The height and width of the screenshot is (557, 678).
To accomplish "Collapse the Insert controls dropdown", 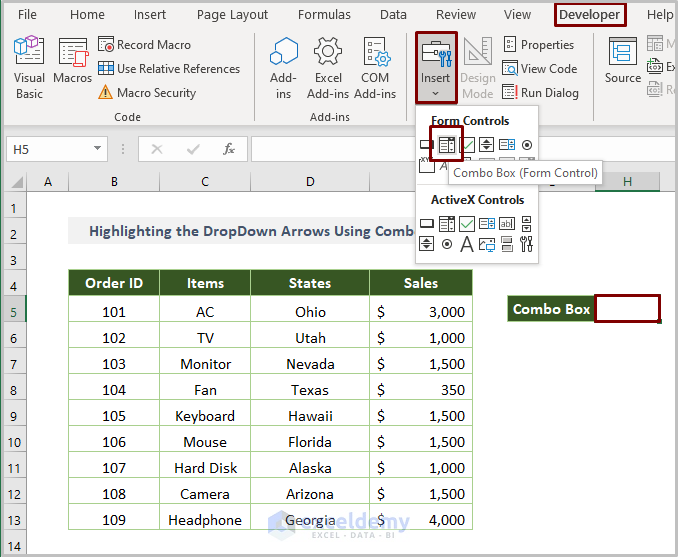I will pyautogui.click(x=435, y=67).
